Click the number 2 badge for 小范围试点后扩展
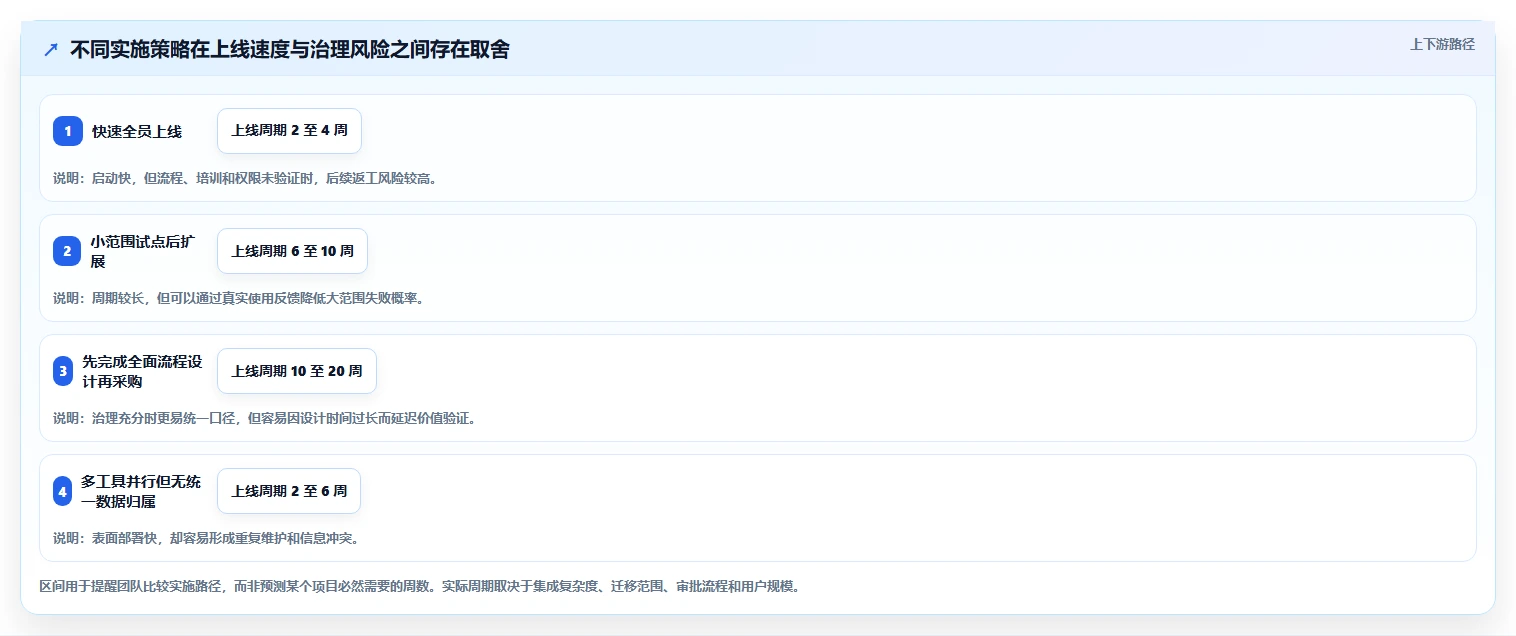Viewport: 1516px width, 636px height. 67,251
